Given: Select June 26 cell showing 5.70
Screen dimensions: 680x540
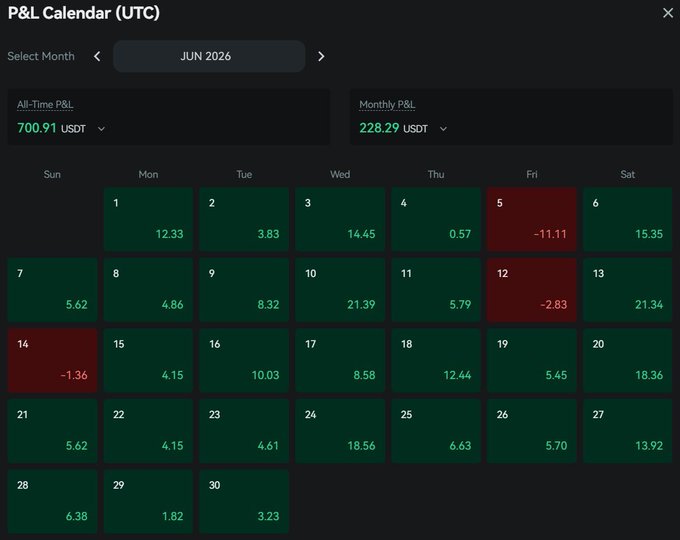Looking at the screenshot, I should point(532,431).
